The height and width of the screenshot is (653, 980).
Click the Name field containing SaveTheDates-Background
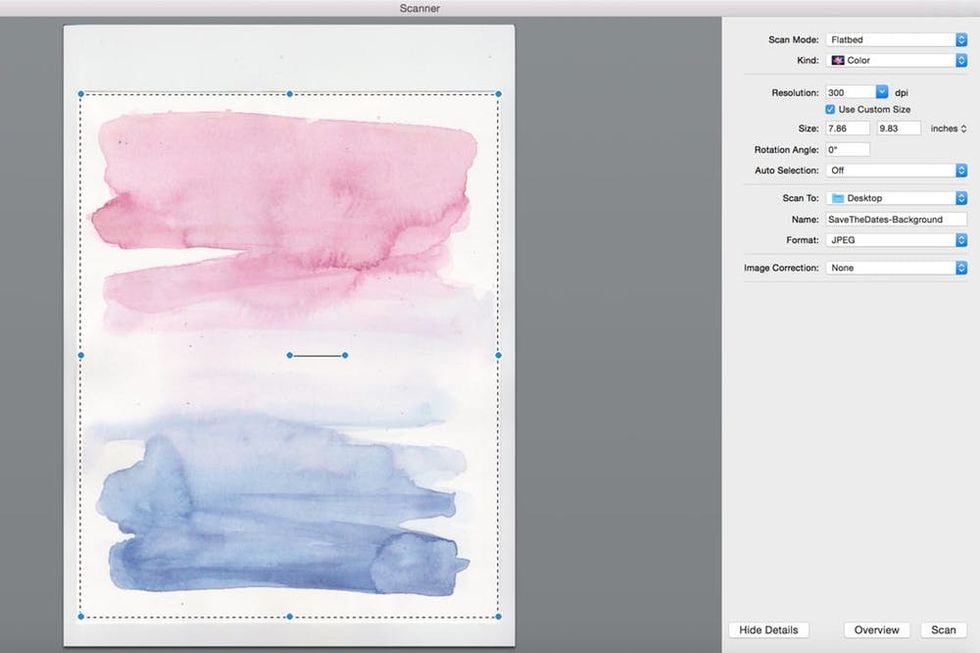[x=896, y=219]
